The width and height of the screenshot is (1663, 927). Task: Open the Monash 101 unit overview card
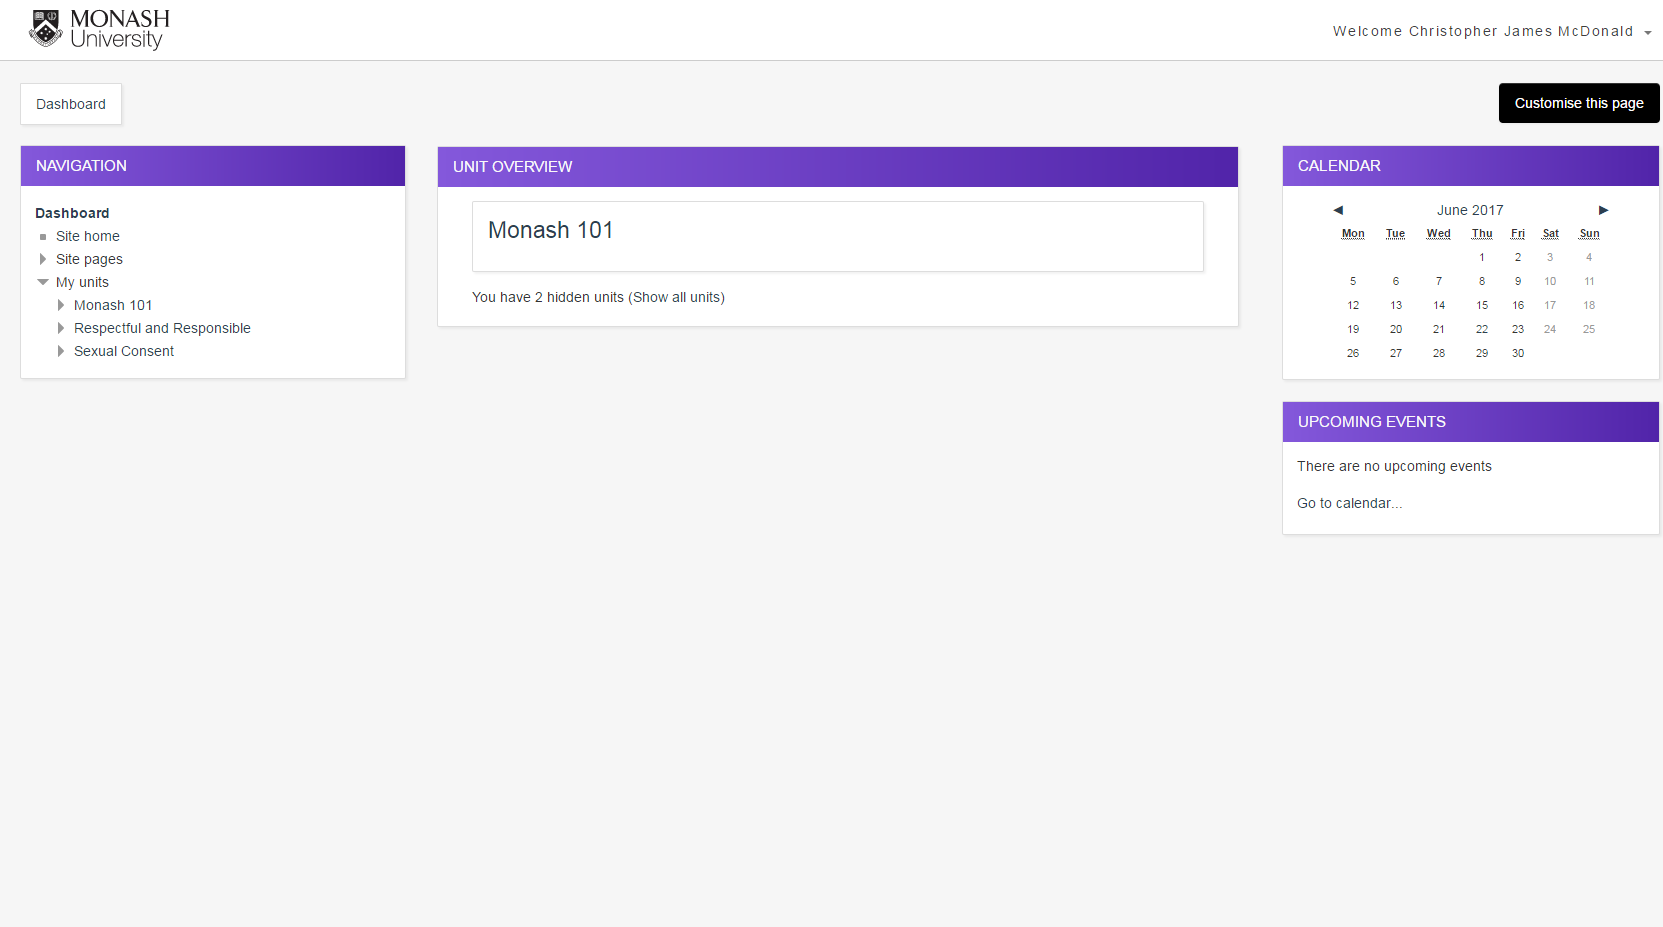tap(551, 230)
